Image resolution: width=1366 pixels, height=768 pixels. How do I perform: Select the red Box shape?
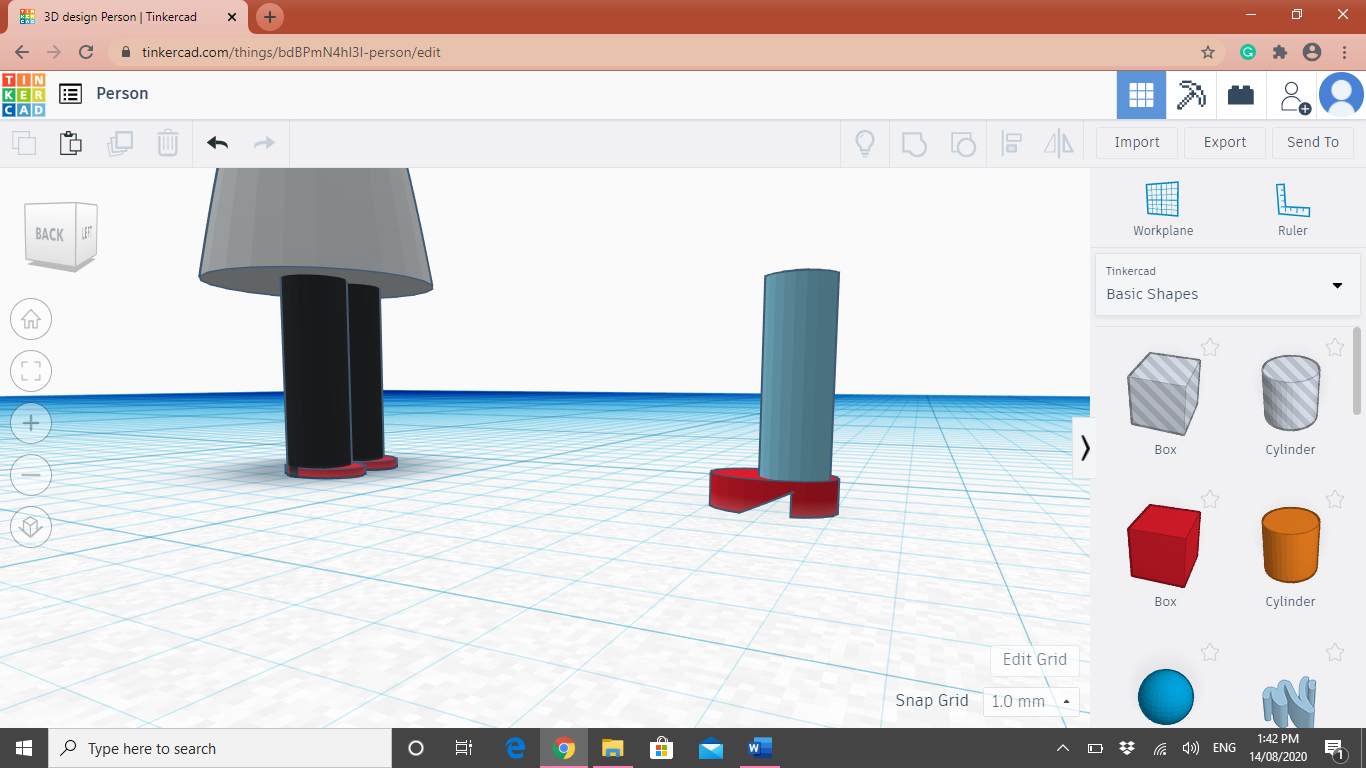[x=1164, y=546]
